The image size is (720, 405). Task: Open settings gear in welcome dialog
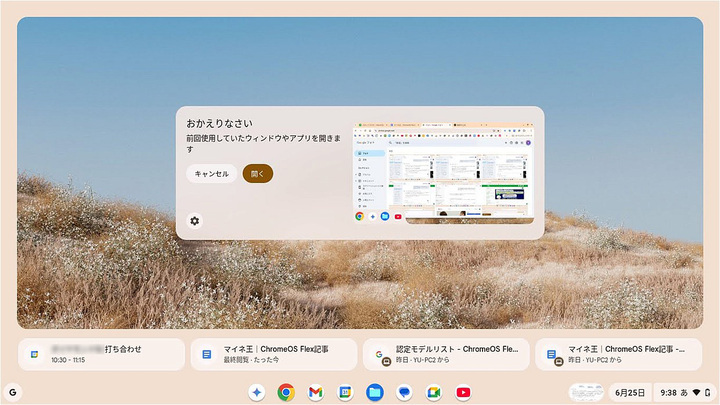click(x=195, y=221)
